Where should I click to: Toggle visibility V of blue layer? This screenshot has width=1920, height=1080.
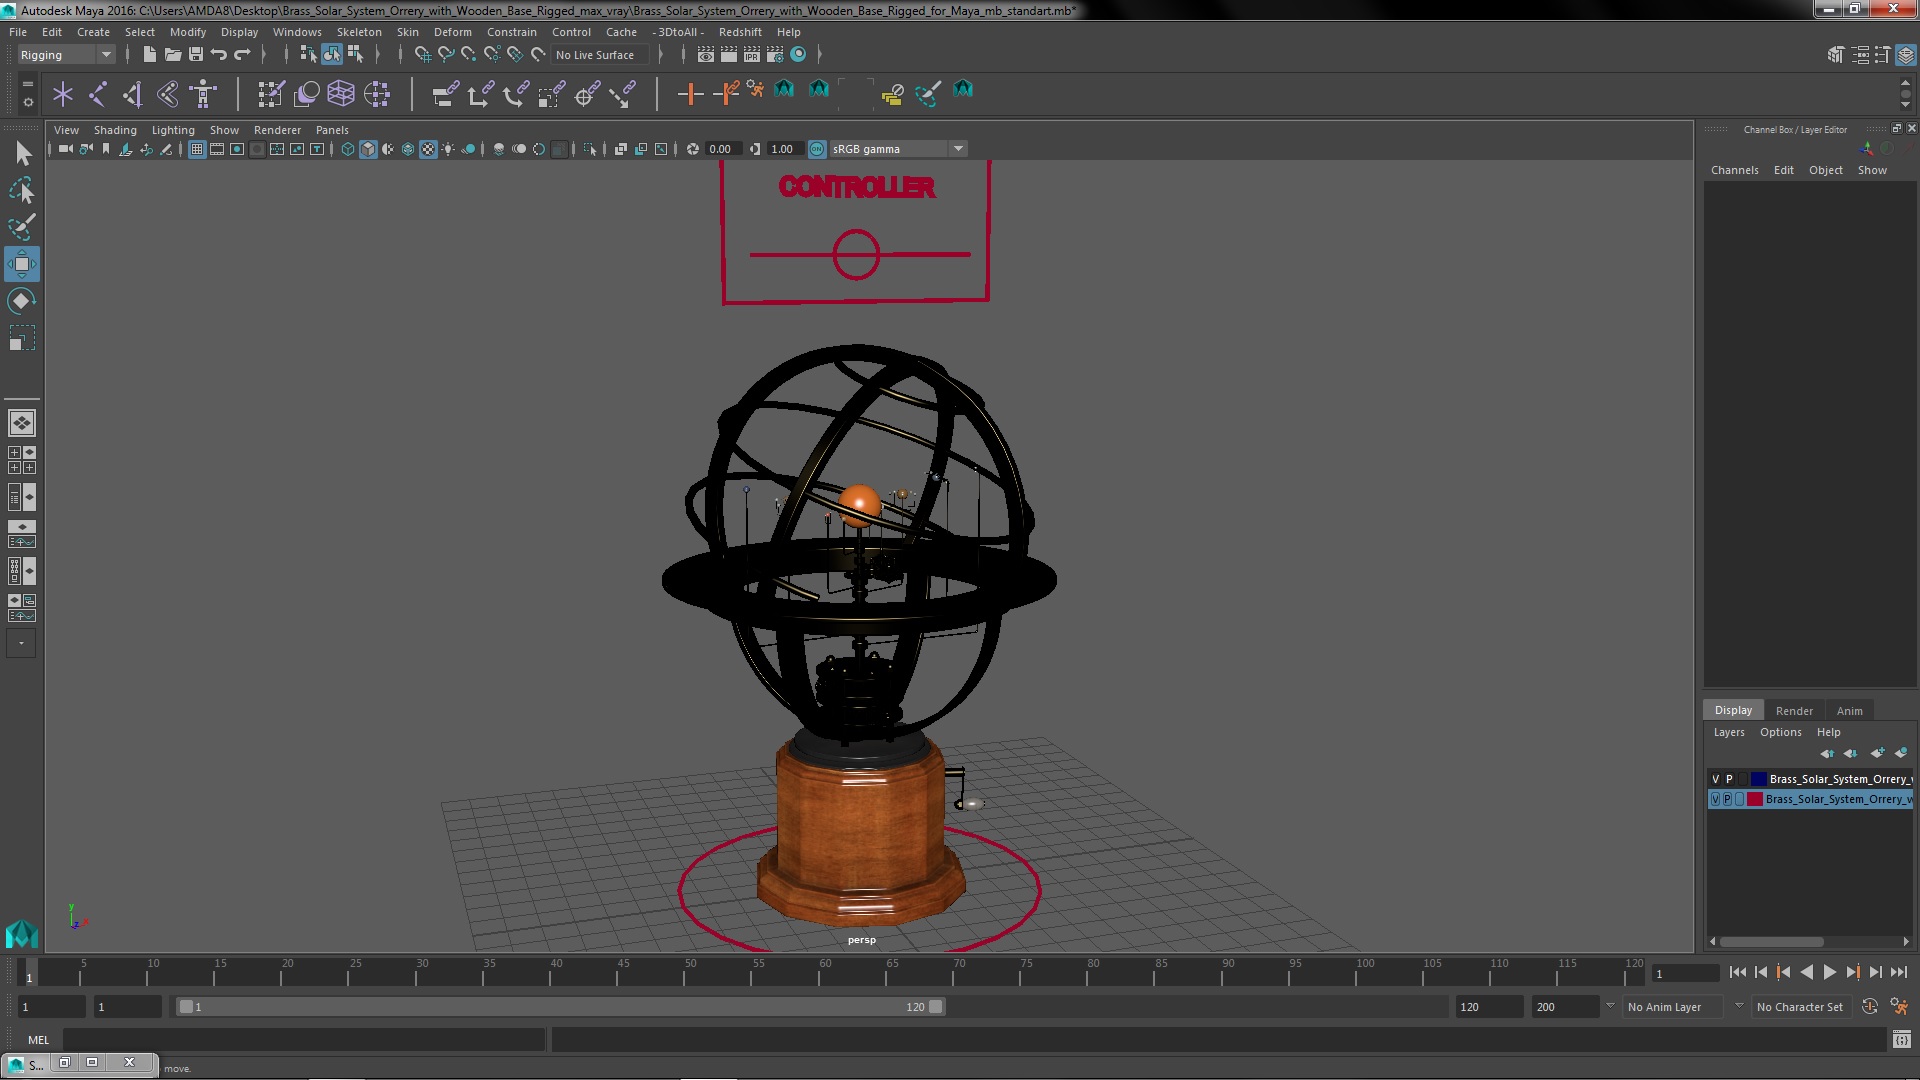tap(1716, 779)
